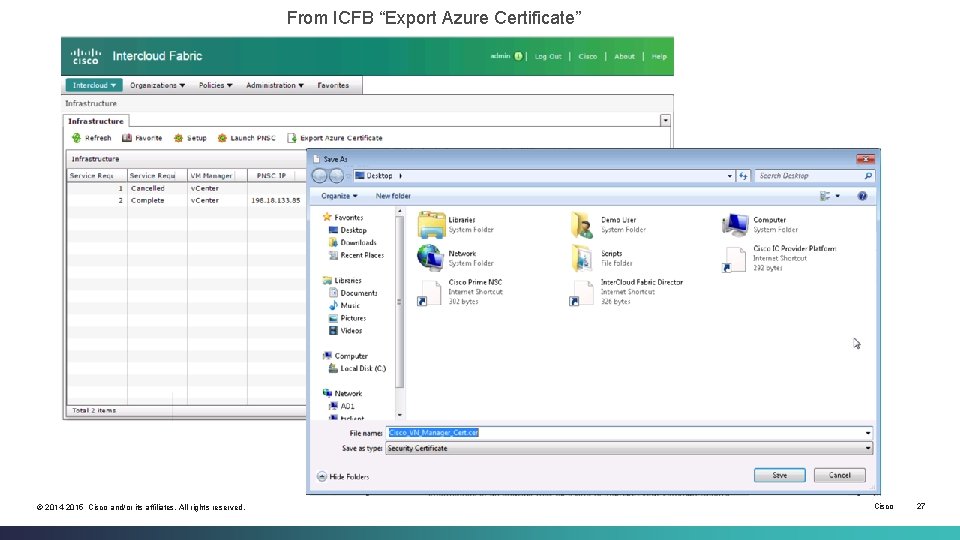Close the Save As dialog
Image resolution: width=960 pixels, height=540 pixels.
pyautogui.click(x=865, y=159)
